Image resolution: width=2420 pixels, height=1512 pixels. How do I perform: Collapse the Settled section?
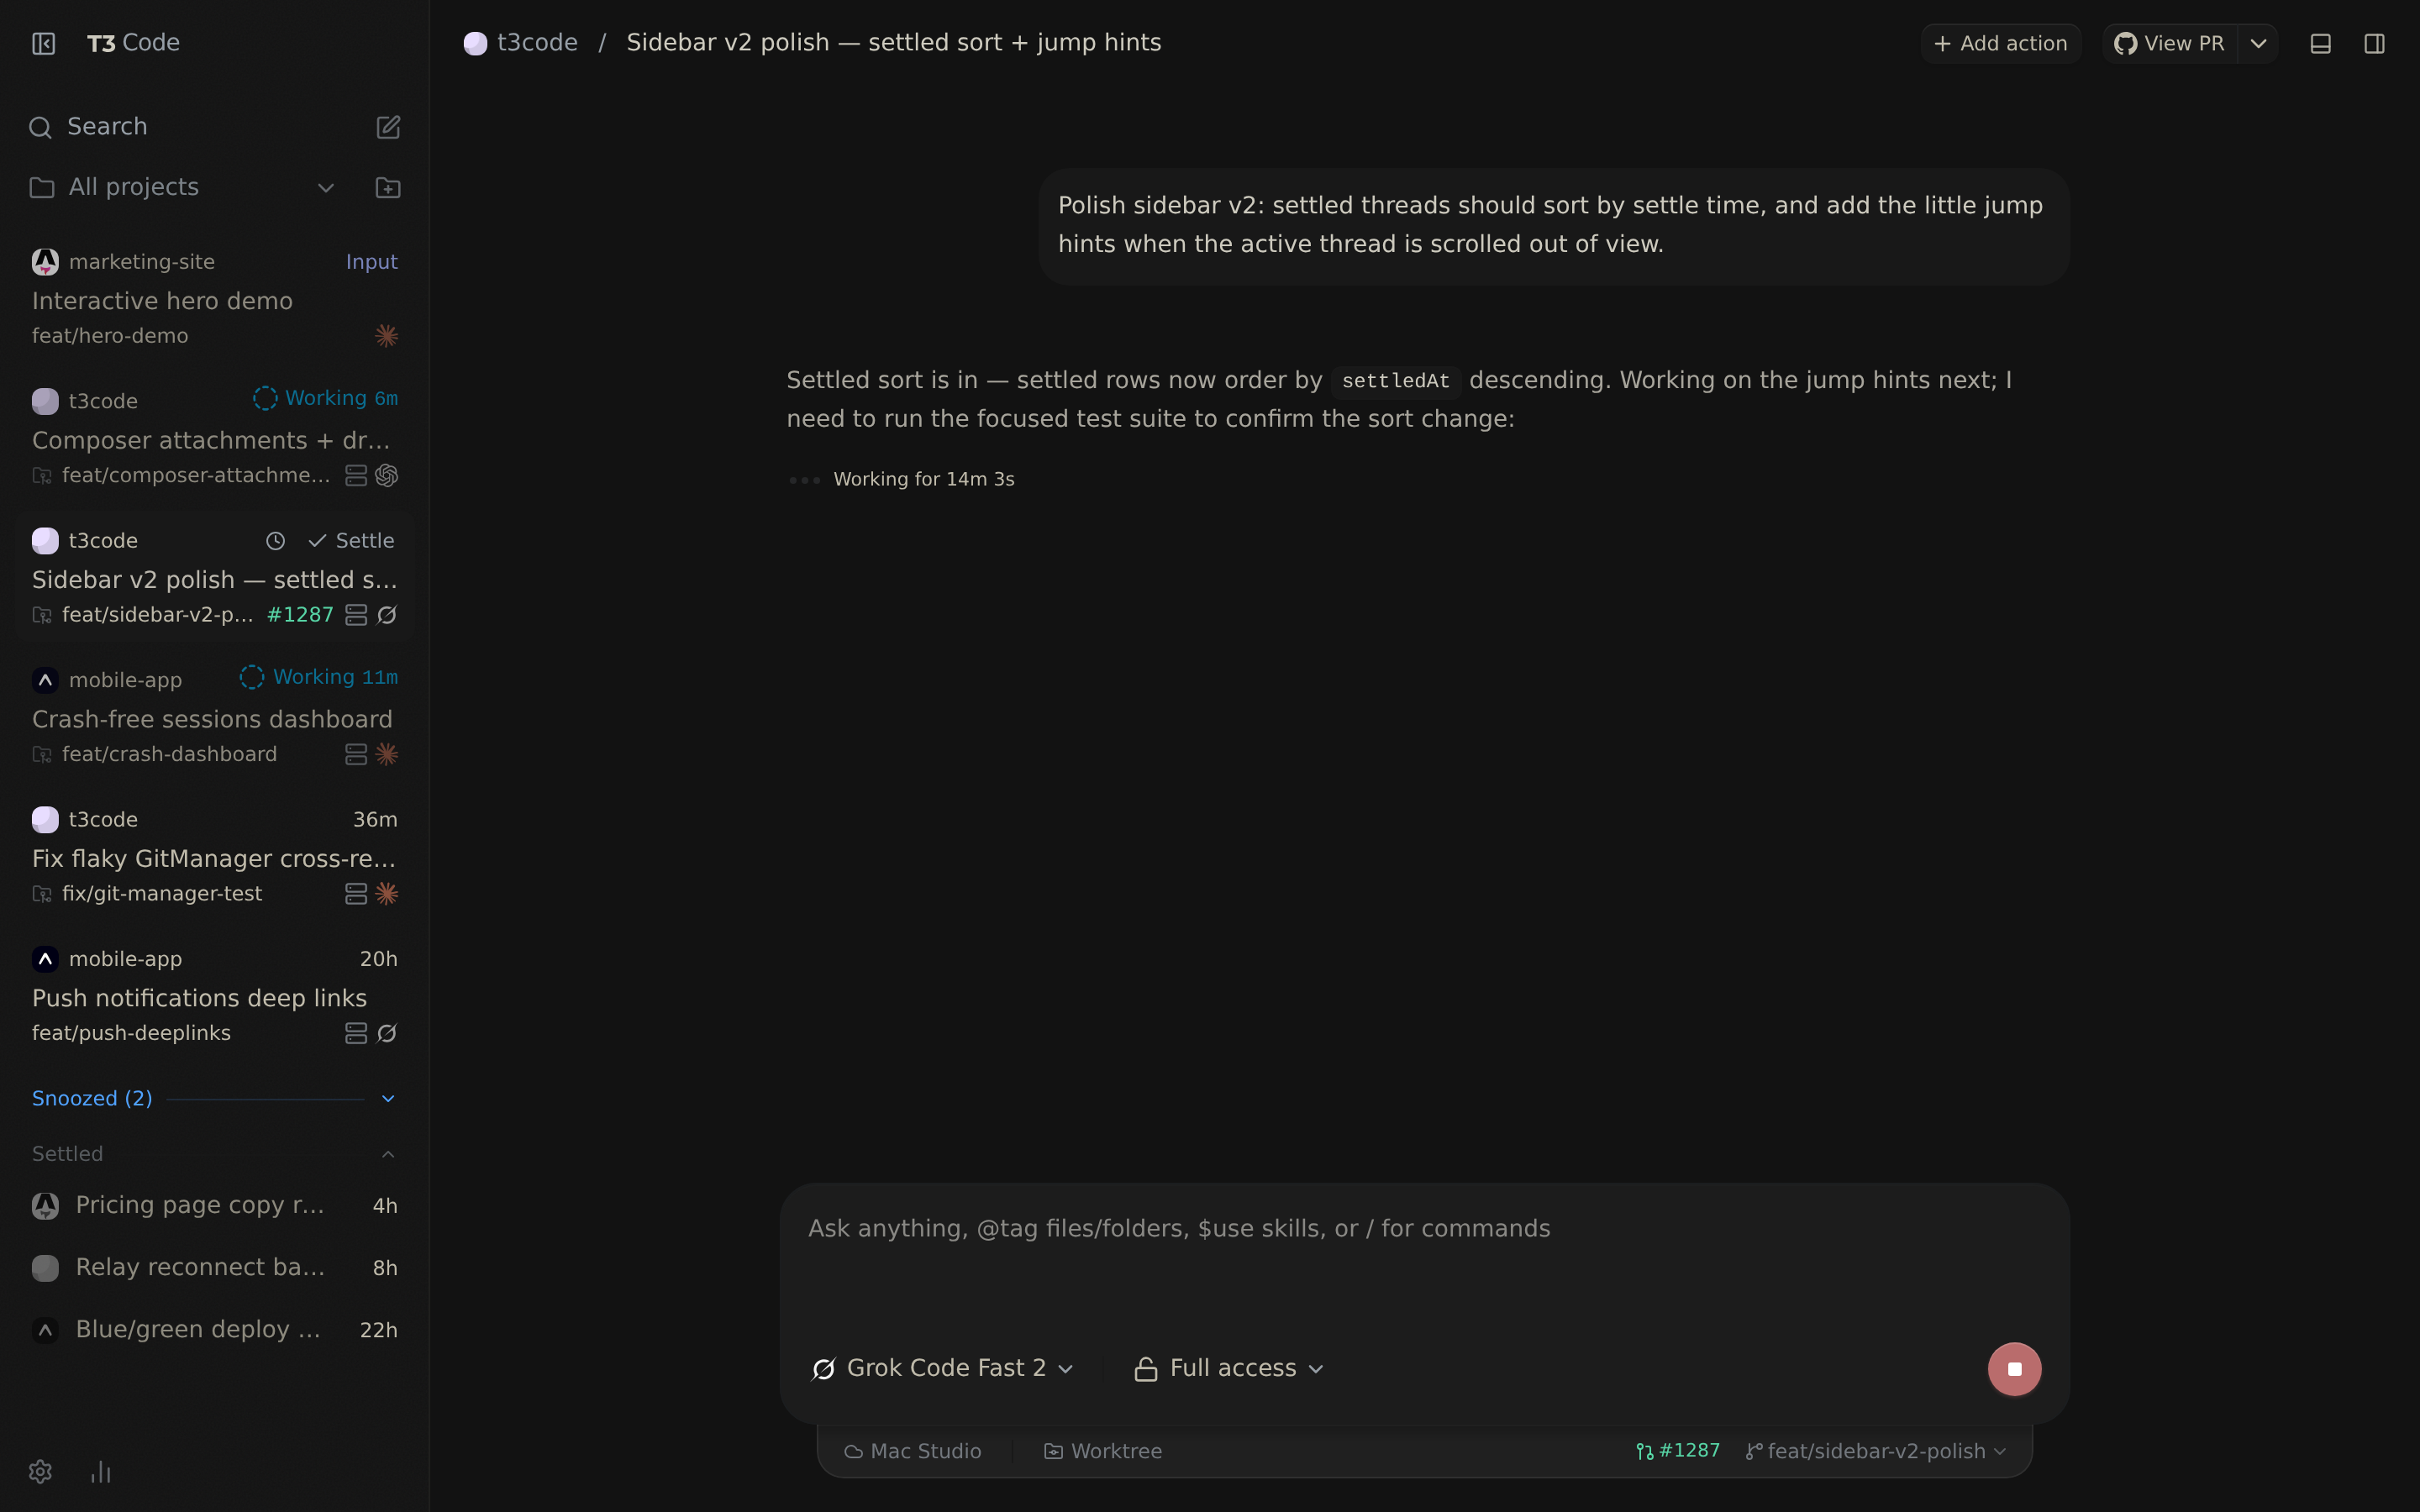[388, 1154]
